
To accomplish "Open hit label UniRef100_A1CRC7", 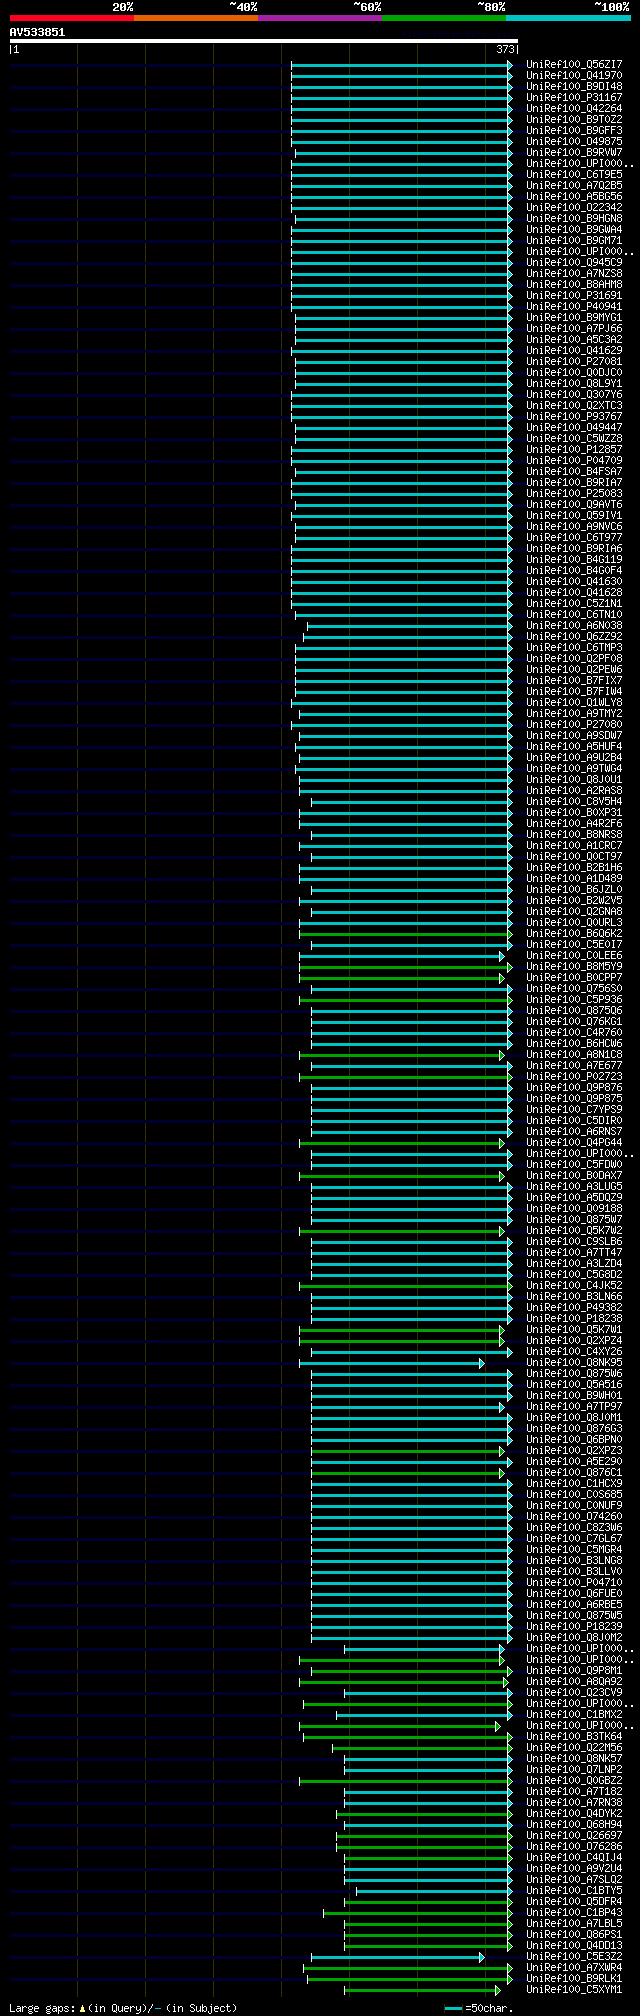I will (574, 845).
